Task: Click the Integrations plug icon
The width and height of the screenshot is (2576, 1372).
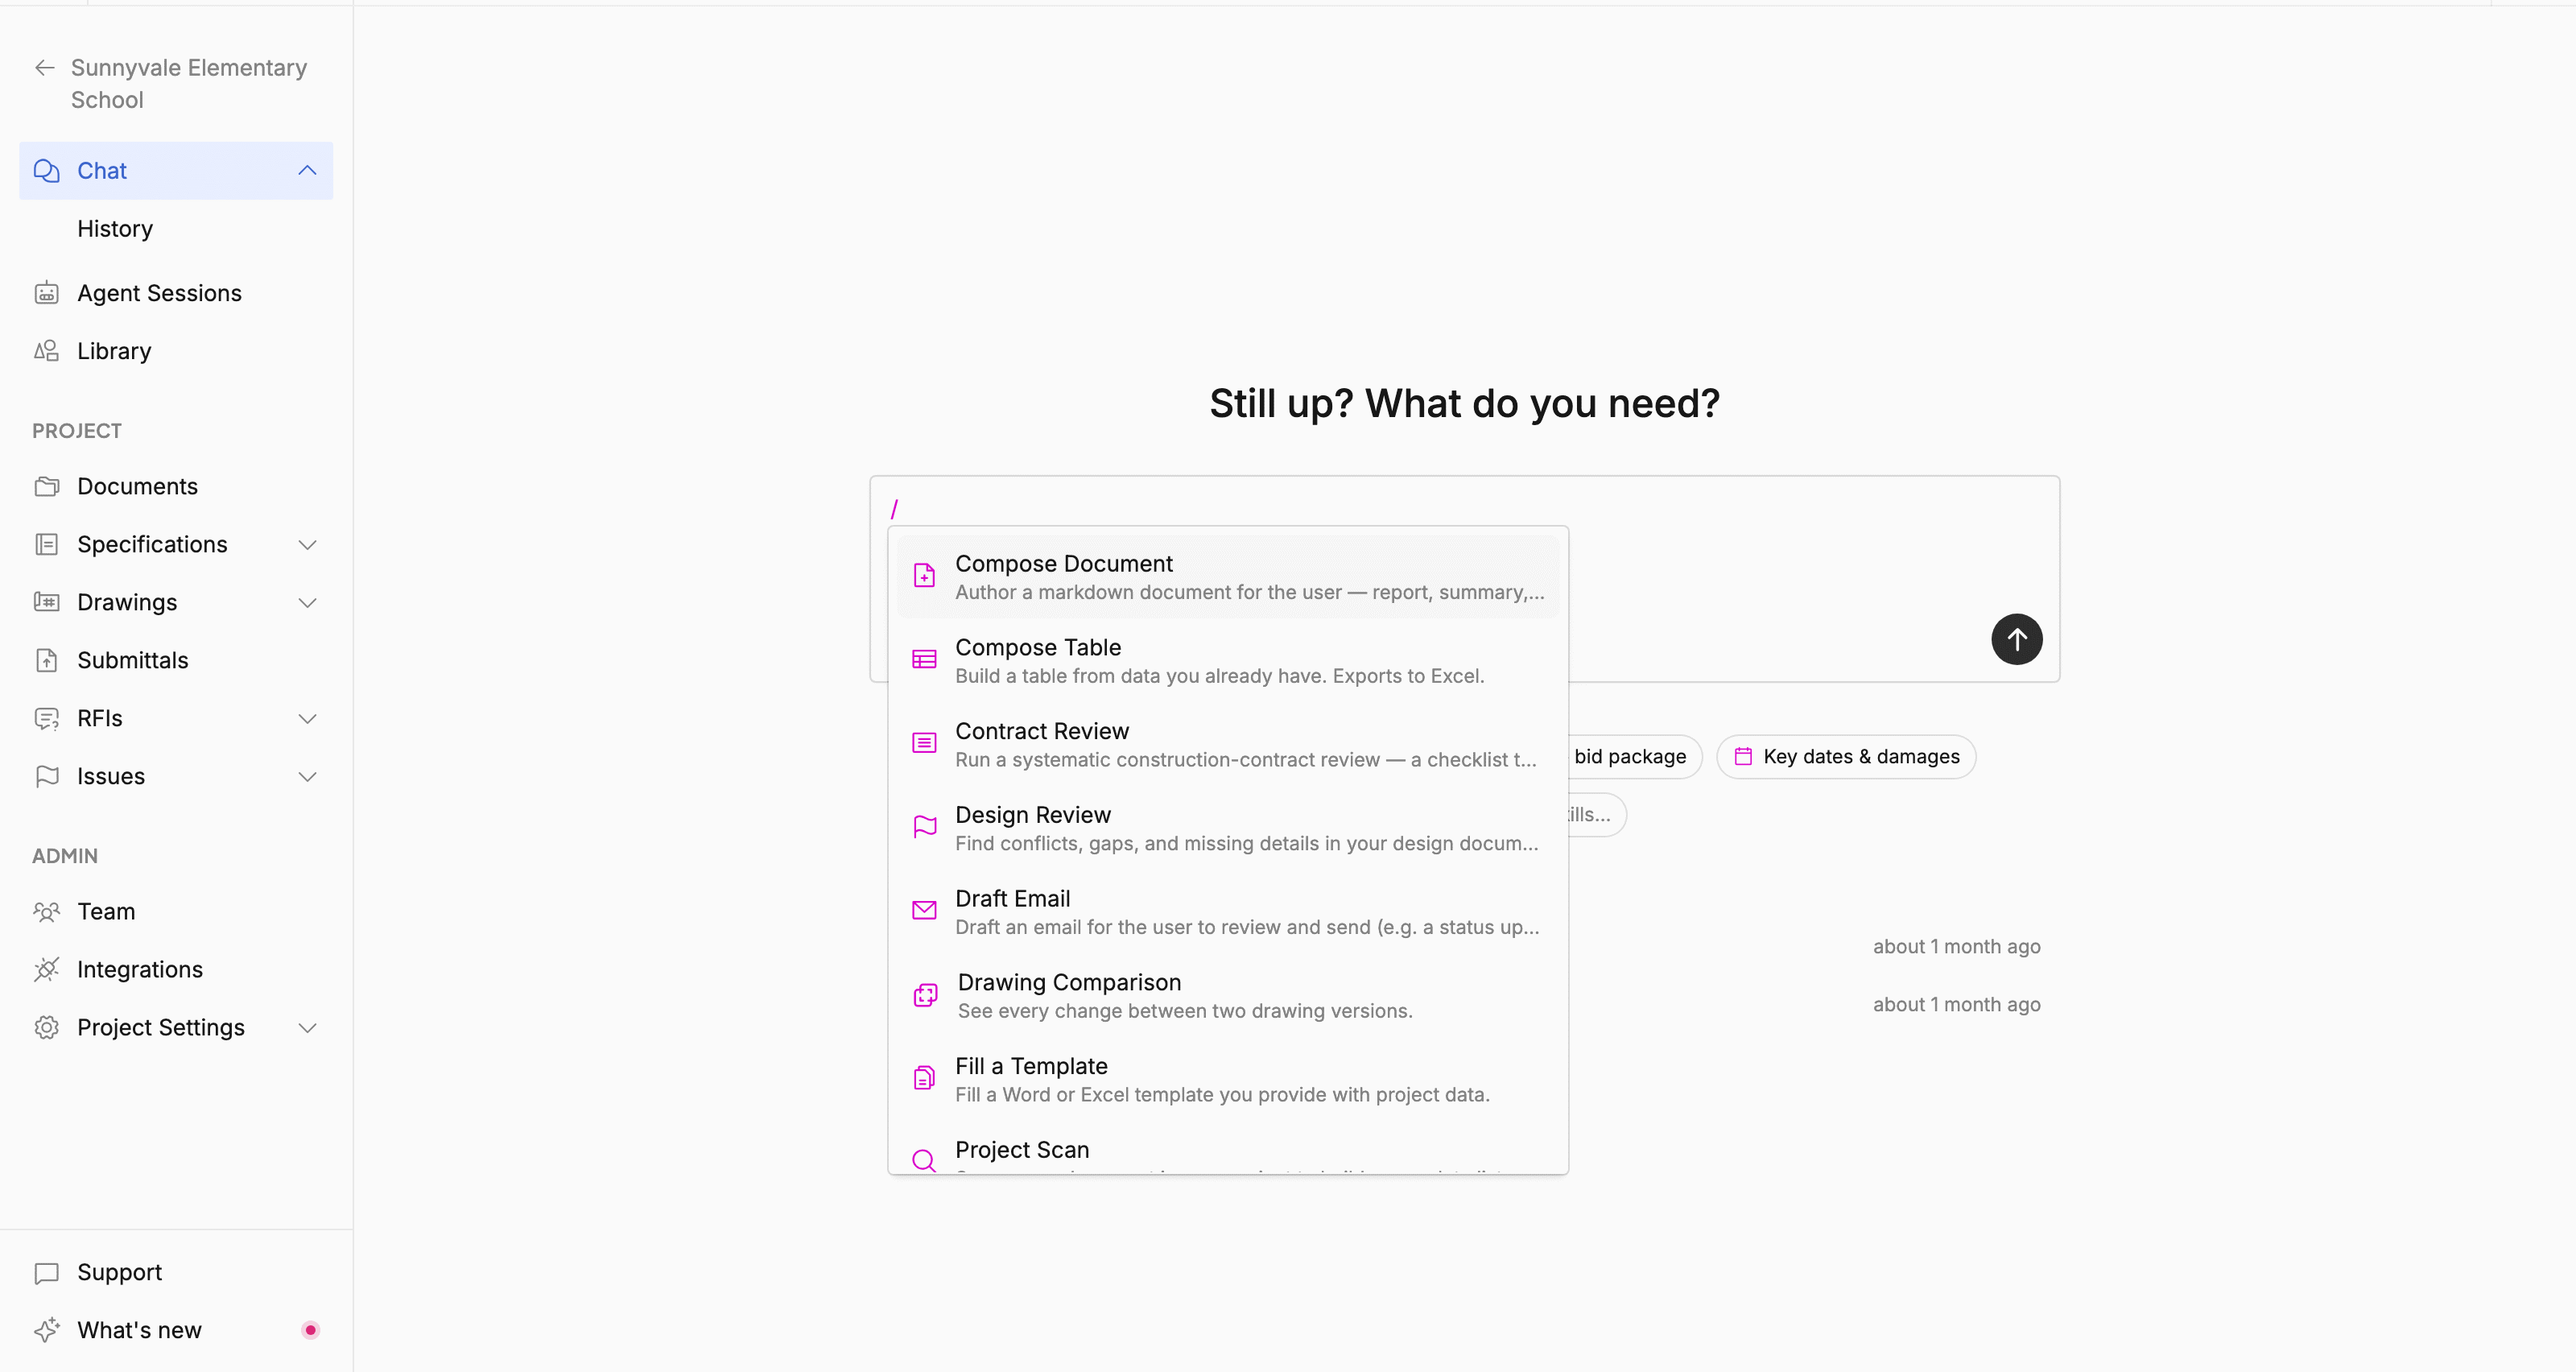Action: click(46, 969)
